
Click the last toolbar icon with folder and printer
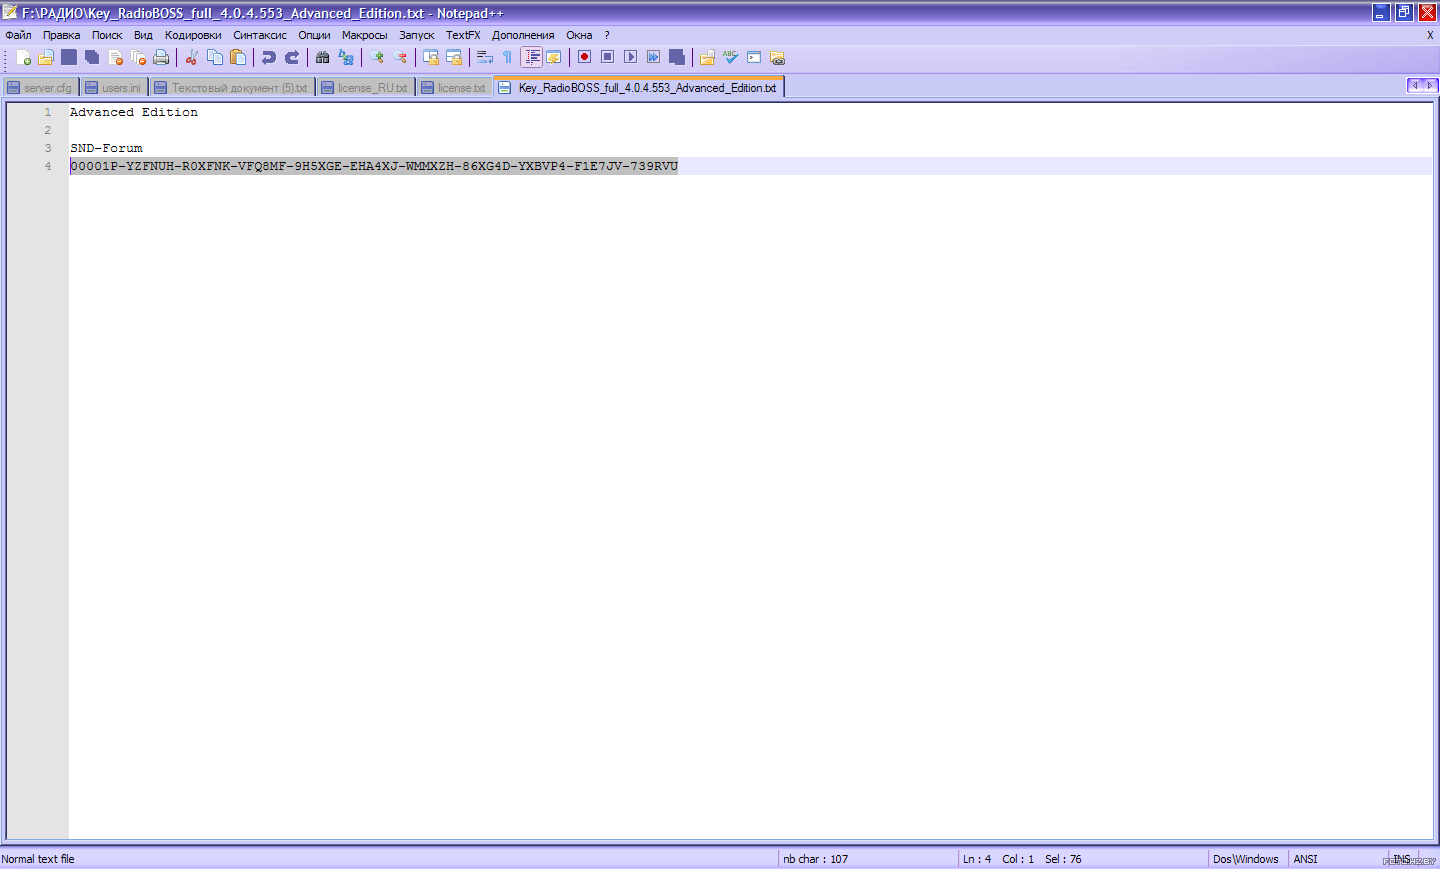(x=777, y=58)
